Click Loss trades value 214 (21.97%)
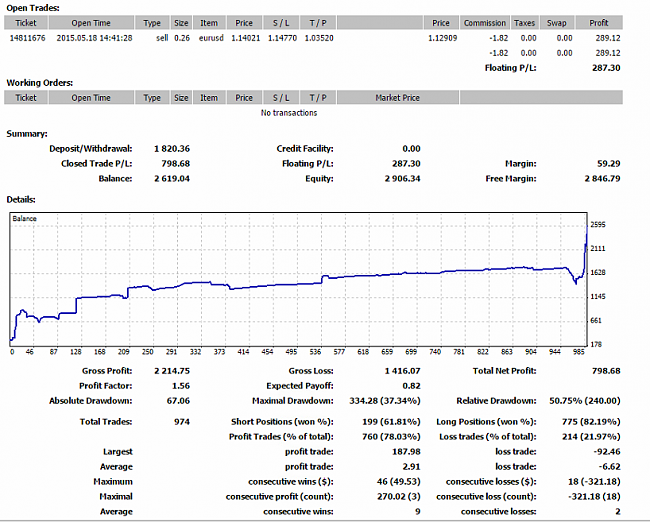The height and width of the screenshot is (522, 650). tap(591, 437)
